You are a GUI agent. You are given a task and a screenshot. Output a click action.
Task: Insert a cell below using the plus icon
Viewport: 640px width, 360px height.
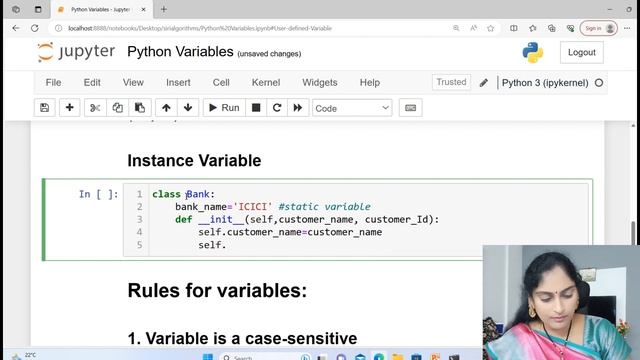click(x=69, y=108)
